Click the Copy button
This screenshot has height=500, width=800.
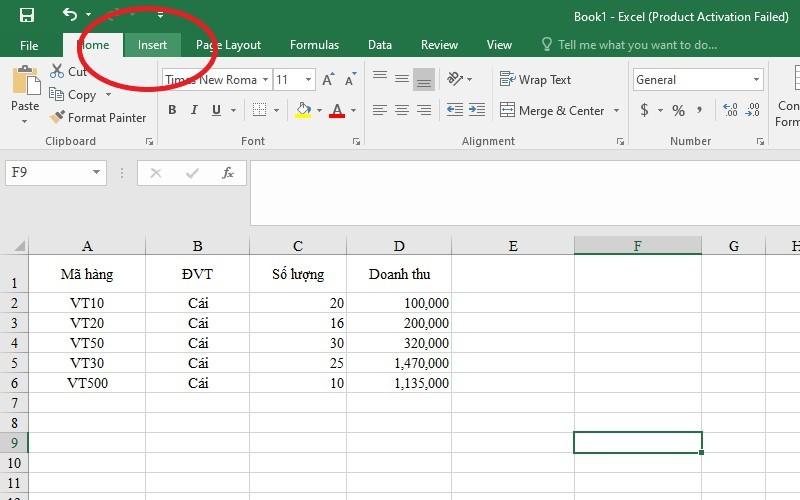[x=72, y=94]
